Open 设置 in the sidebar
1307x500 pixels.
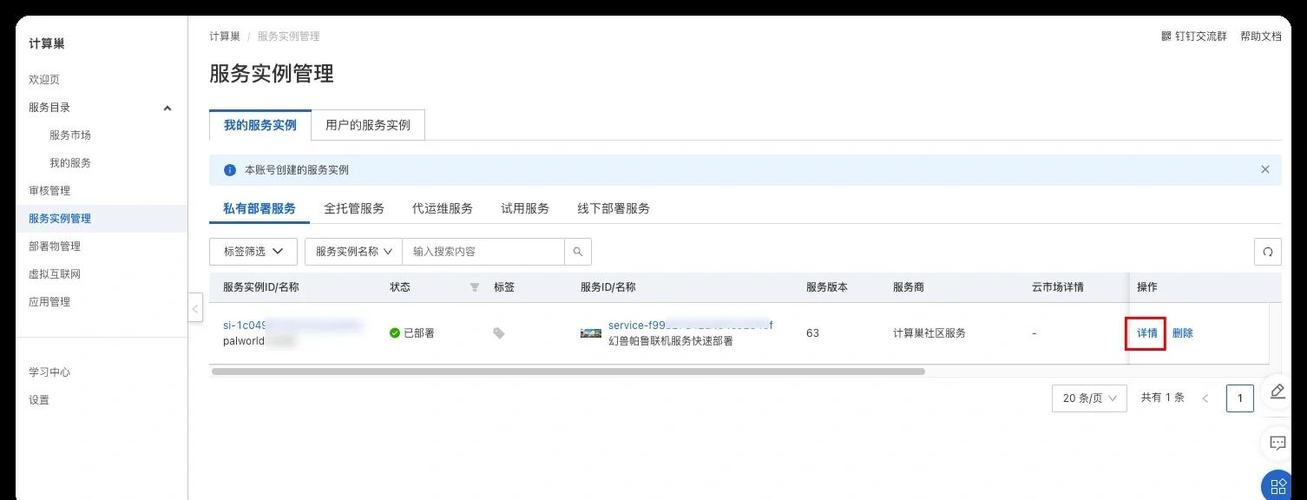[39, 400]
